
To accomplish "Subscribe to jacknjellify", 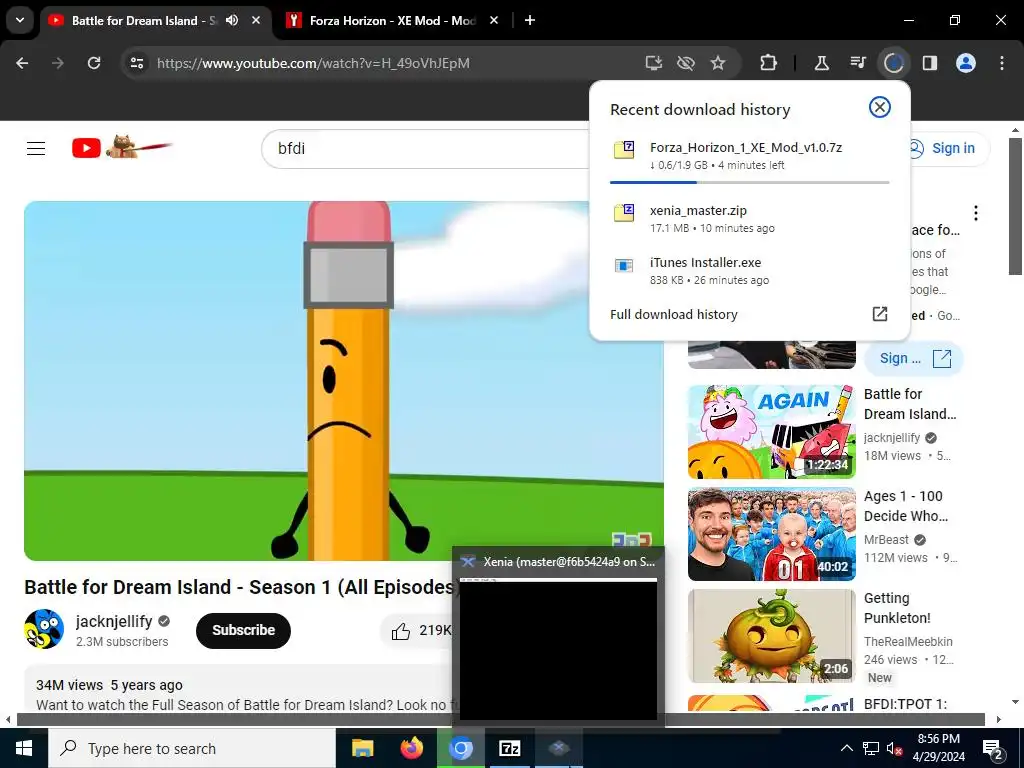I will (243, 630).
